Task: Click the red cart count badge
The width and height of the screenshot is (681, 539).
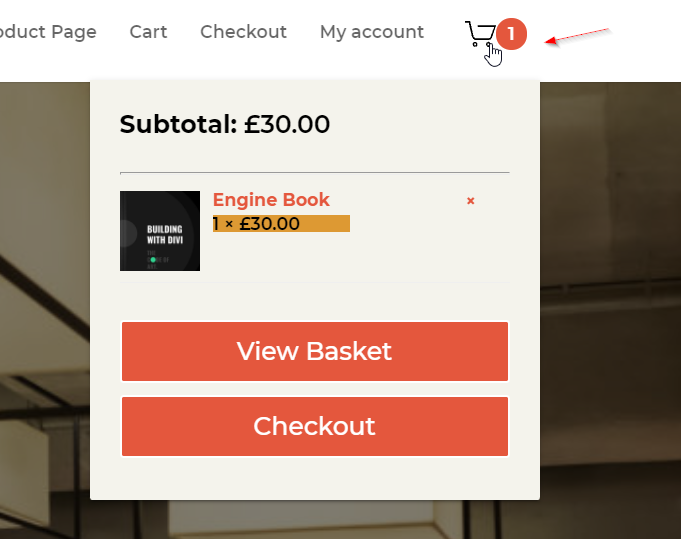Action: tap(511, 35)
